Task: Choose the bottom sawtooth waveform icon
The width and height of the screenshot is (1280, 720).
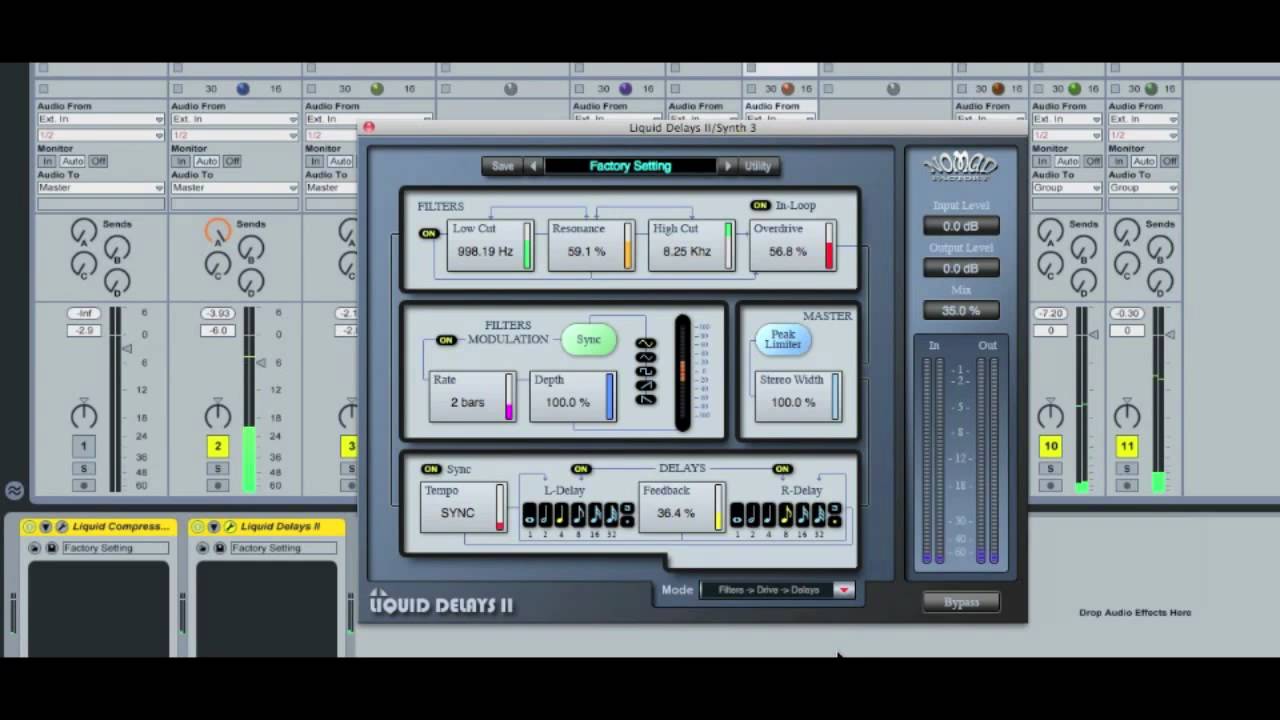Action: (x=645, y=399)
